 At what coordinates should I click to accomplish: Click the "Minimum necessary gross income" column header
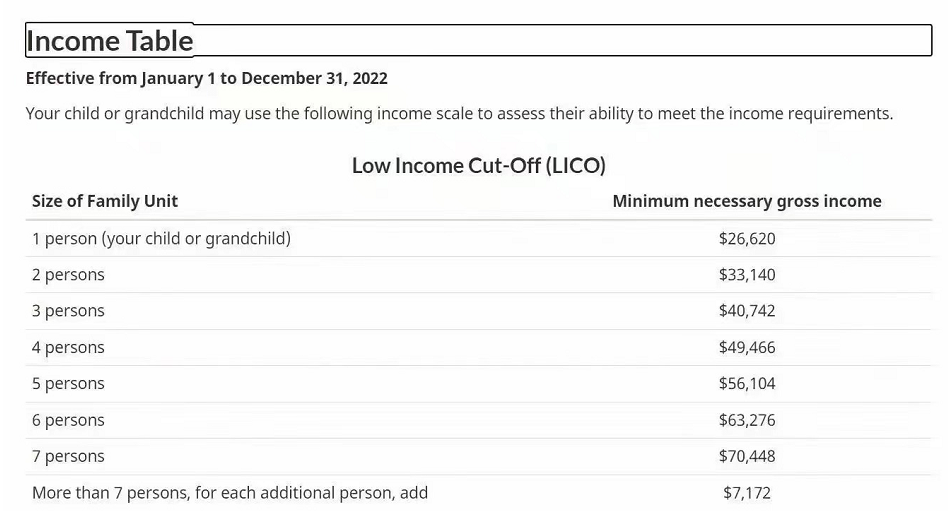[746, 201]
